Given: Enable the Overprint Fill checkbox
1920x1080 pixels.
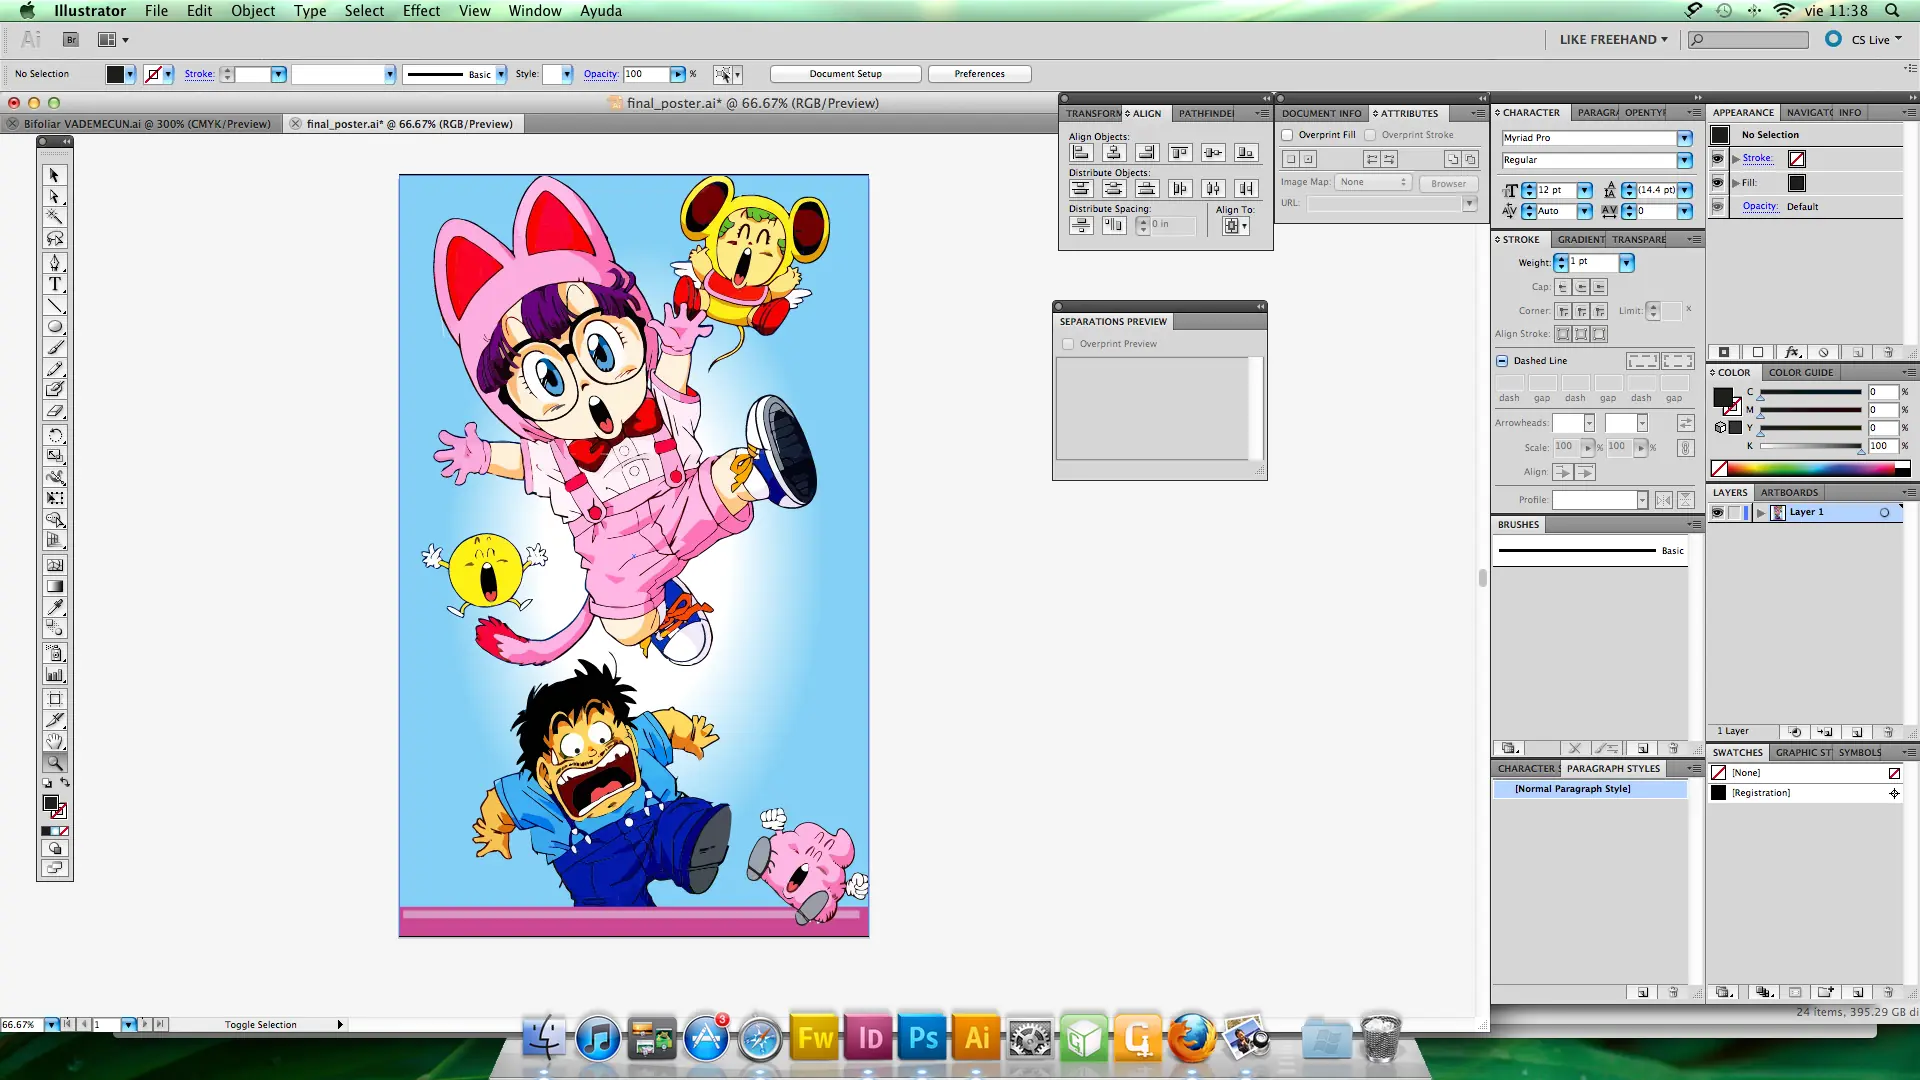Looking at the screenshot, I should click(x=1288, y=135).
